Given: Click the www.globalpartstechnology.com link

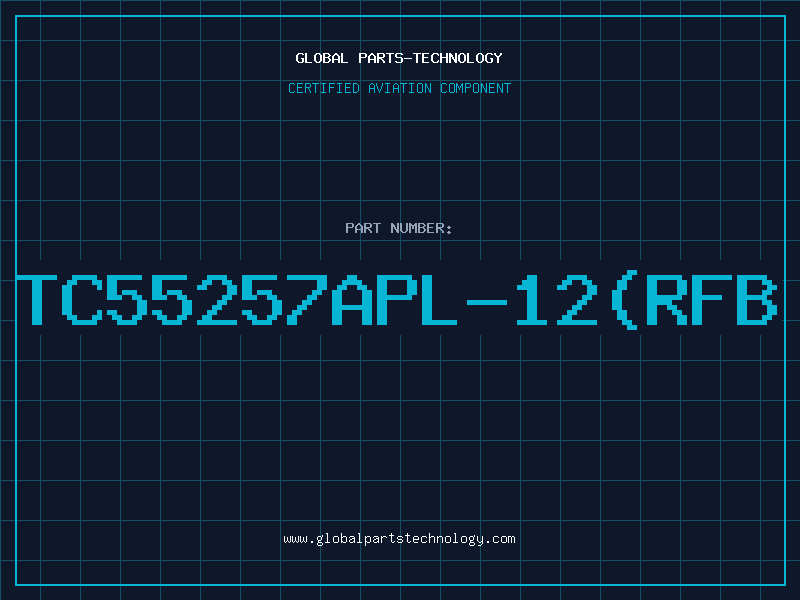Looking at the screenshot, I should [x=399, y=539].
